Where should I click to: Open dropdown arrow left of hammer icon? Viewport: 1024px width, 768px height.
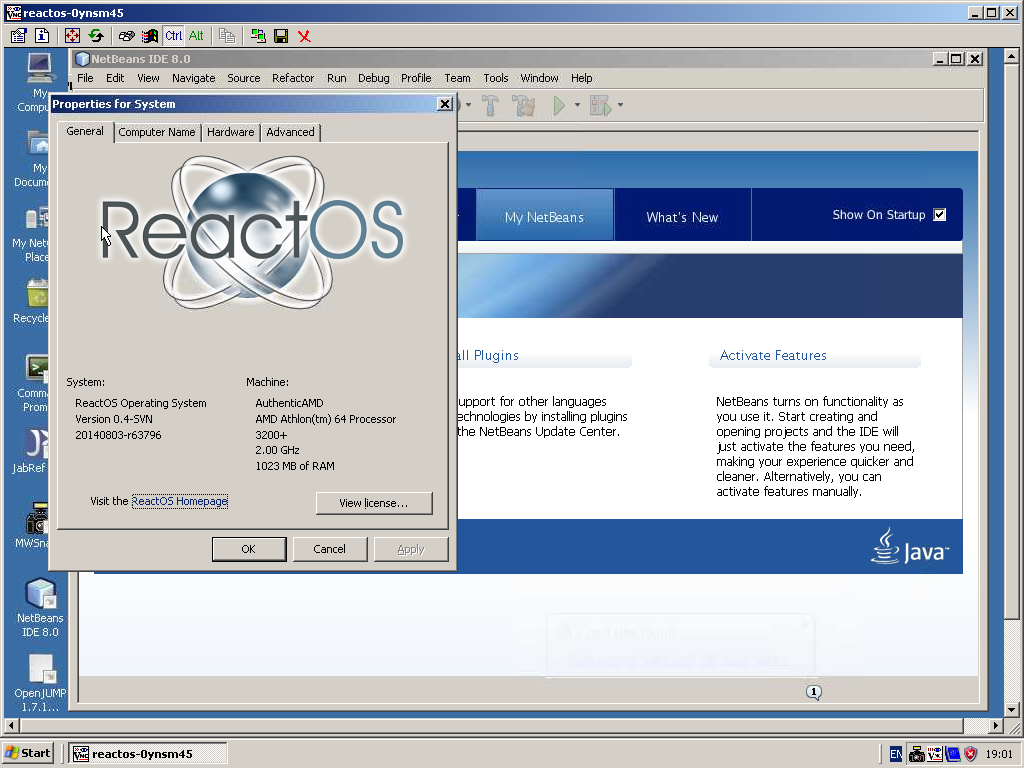[468, 105]
